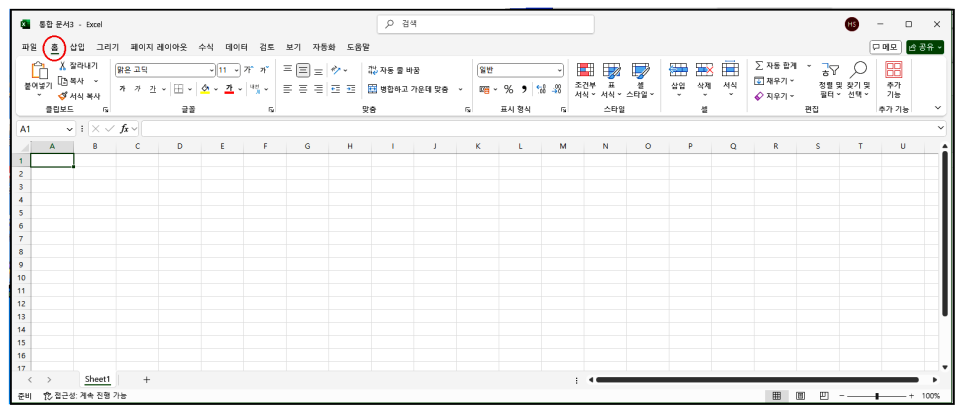Click the search box labeled 검색
The image size is (966, 409).
pos(485,24)
